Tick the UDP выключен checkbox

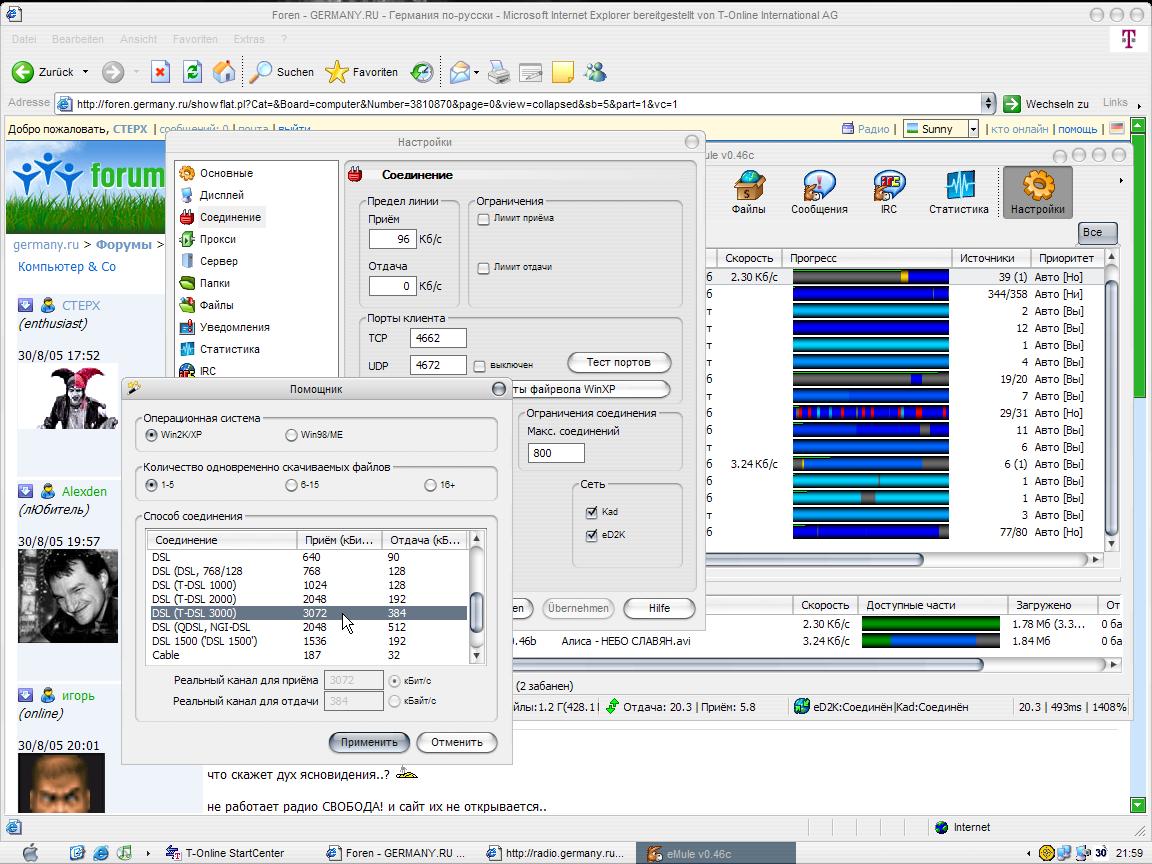click(x=480, y=366)
